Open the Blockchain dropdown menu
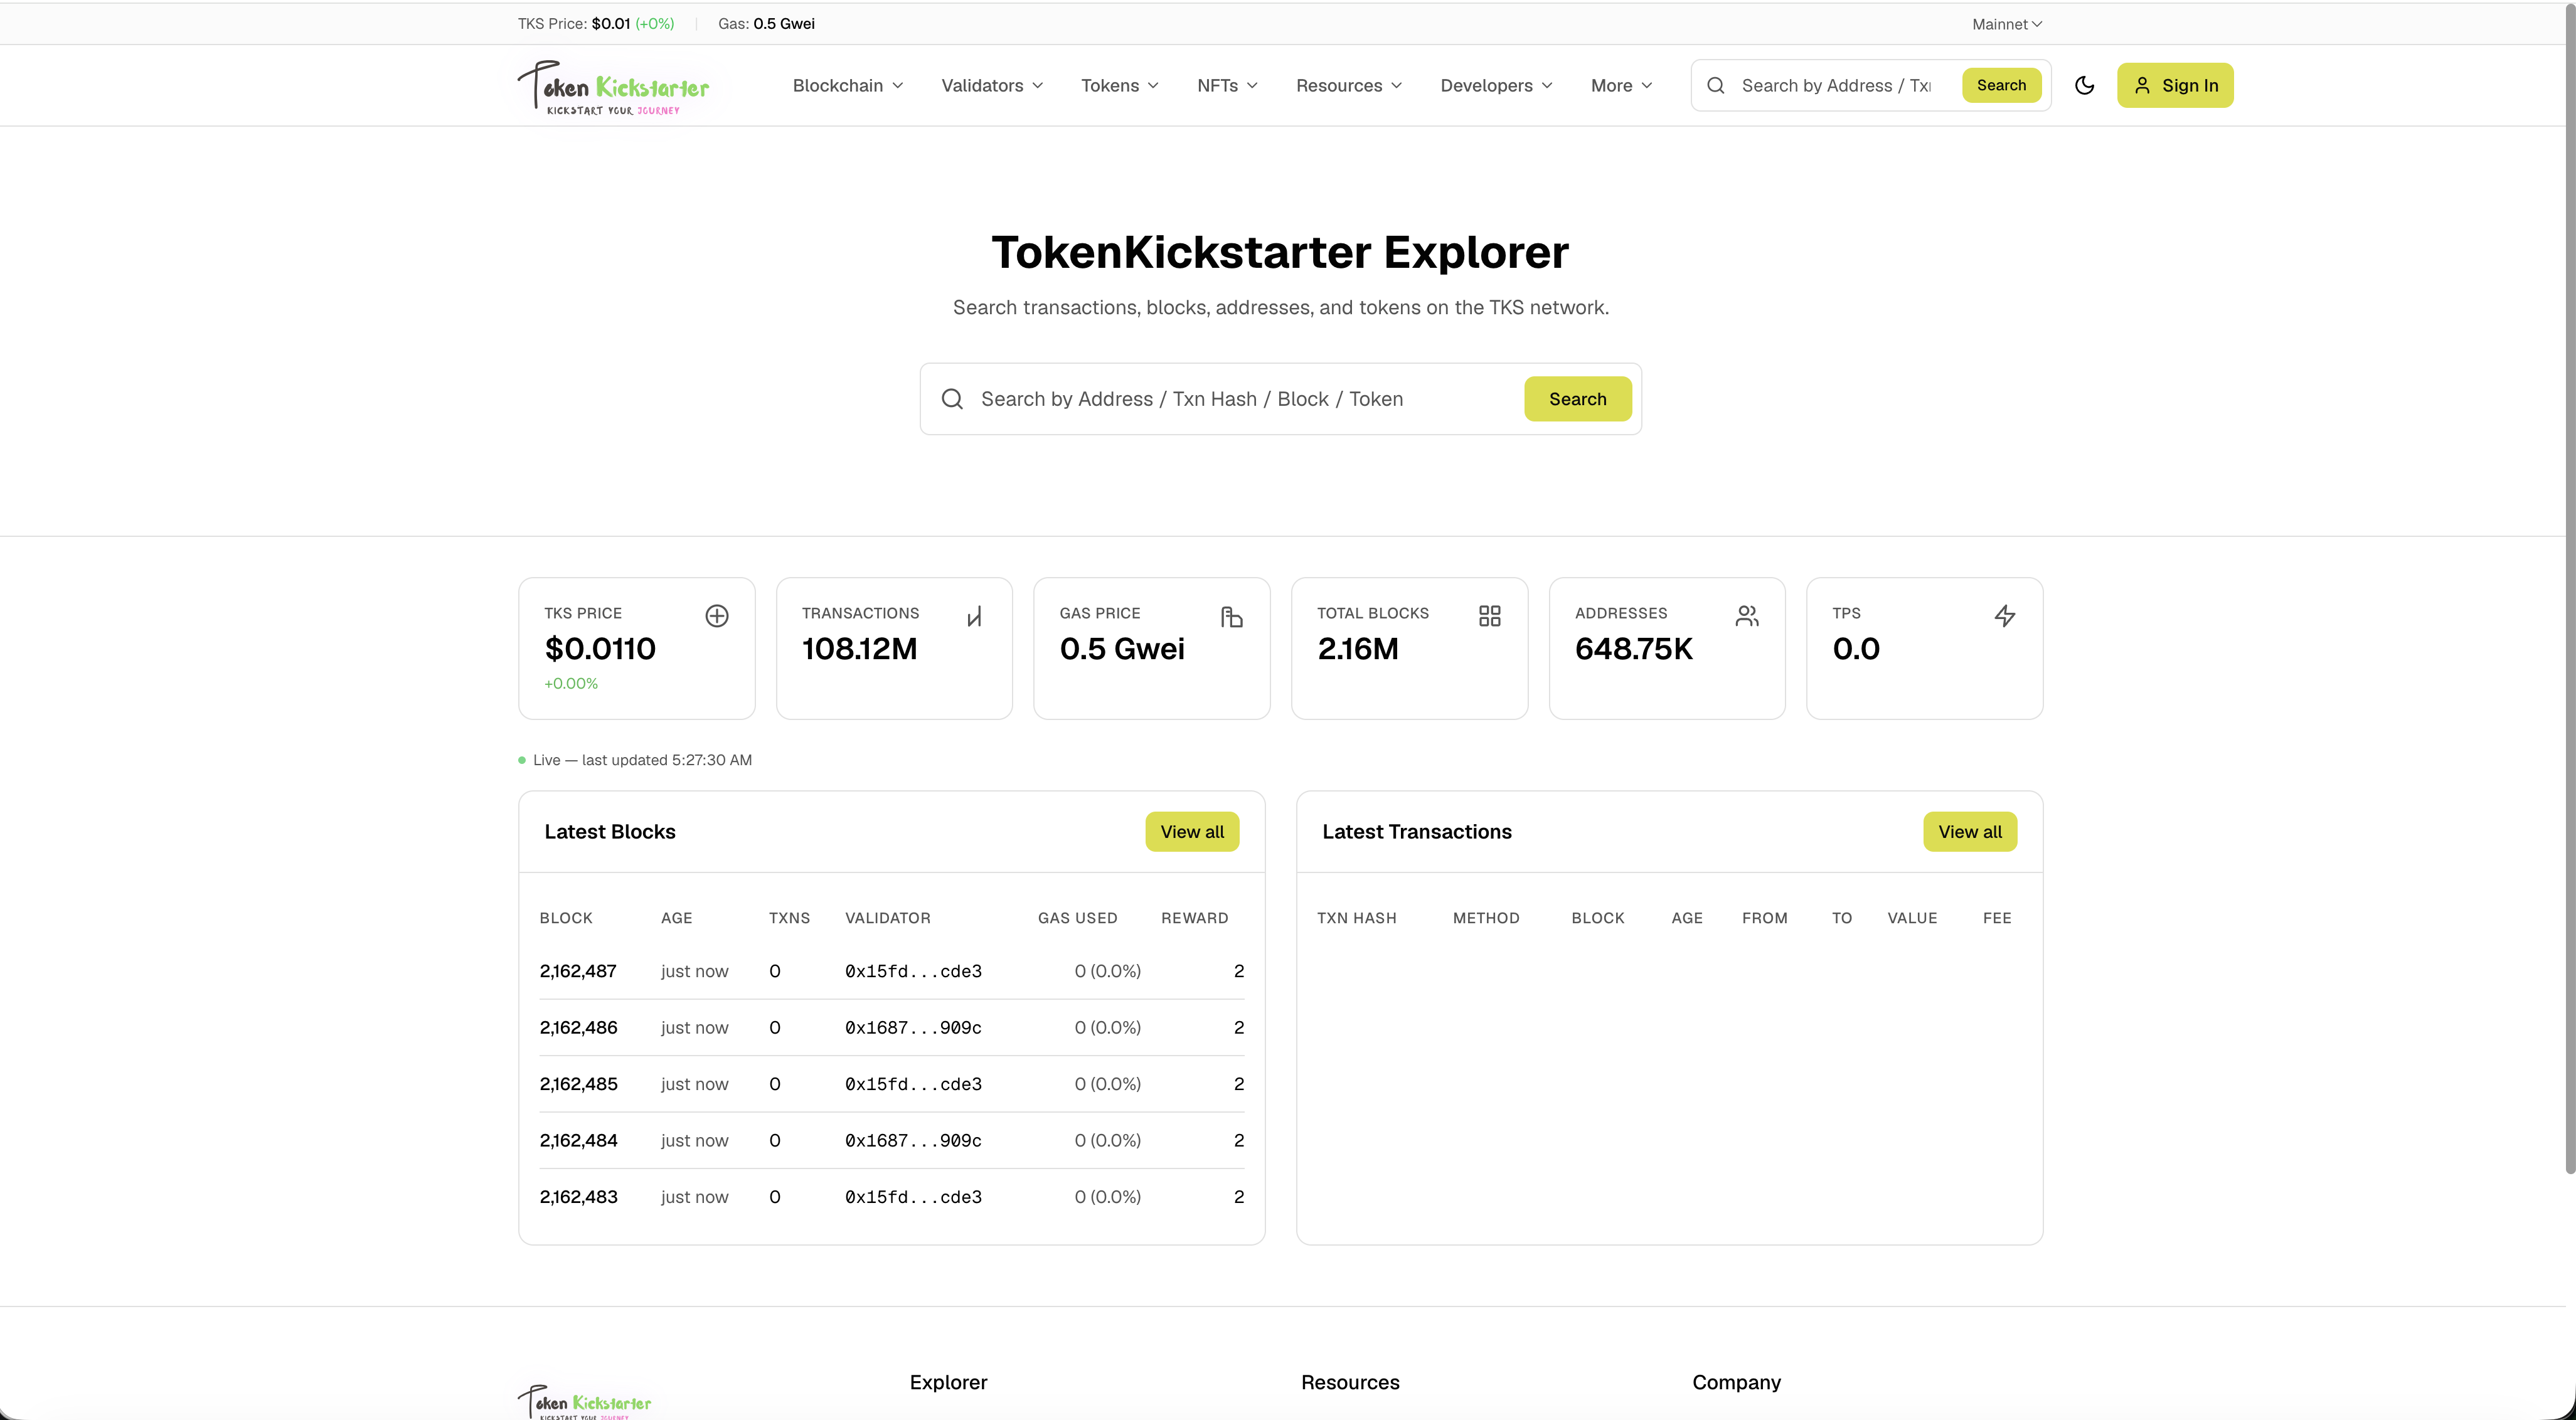2576x1420 pixels. coord(848,85)
